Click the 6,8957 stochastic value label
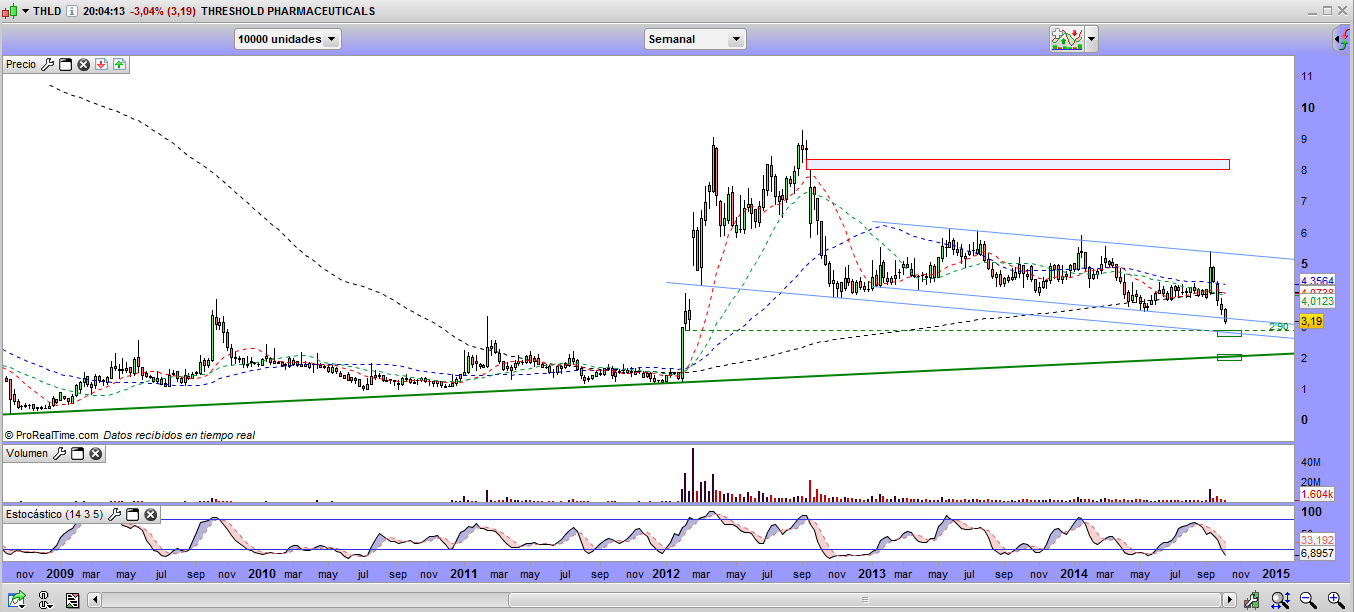The width and height of the screenshot is (1354, 612). point(1316,553)
